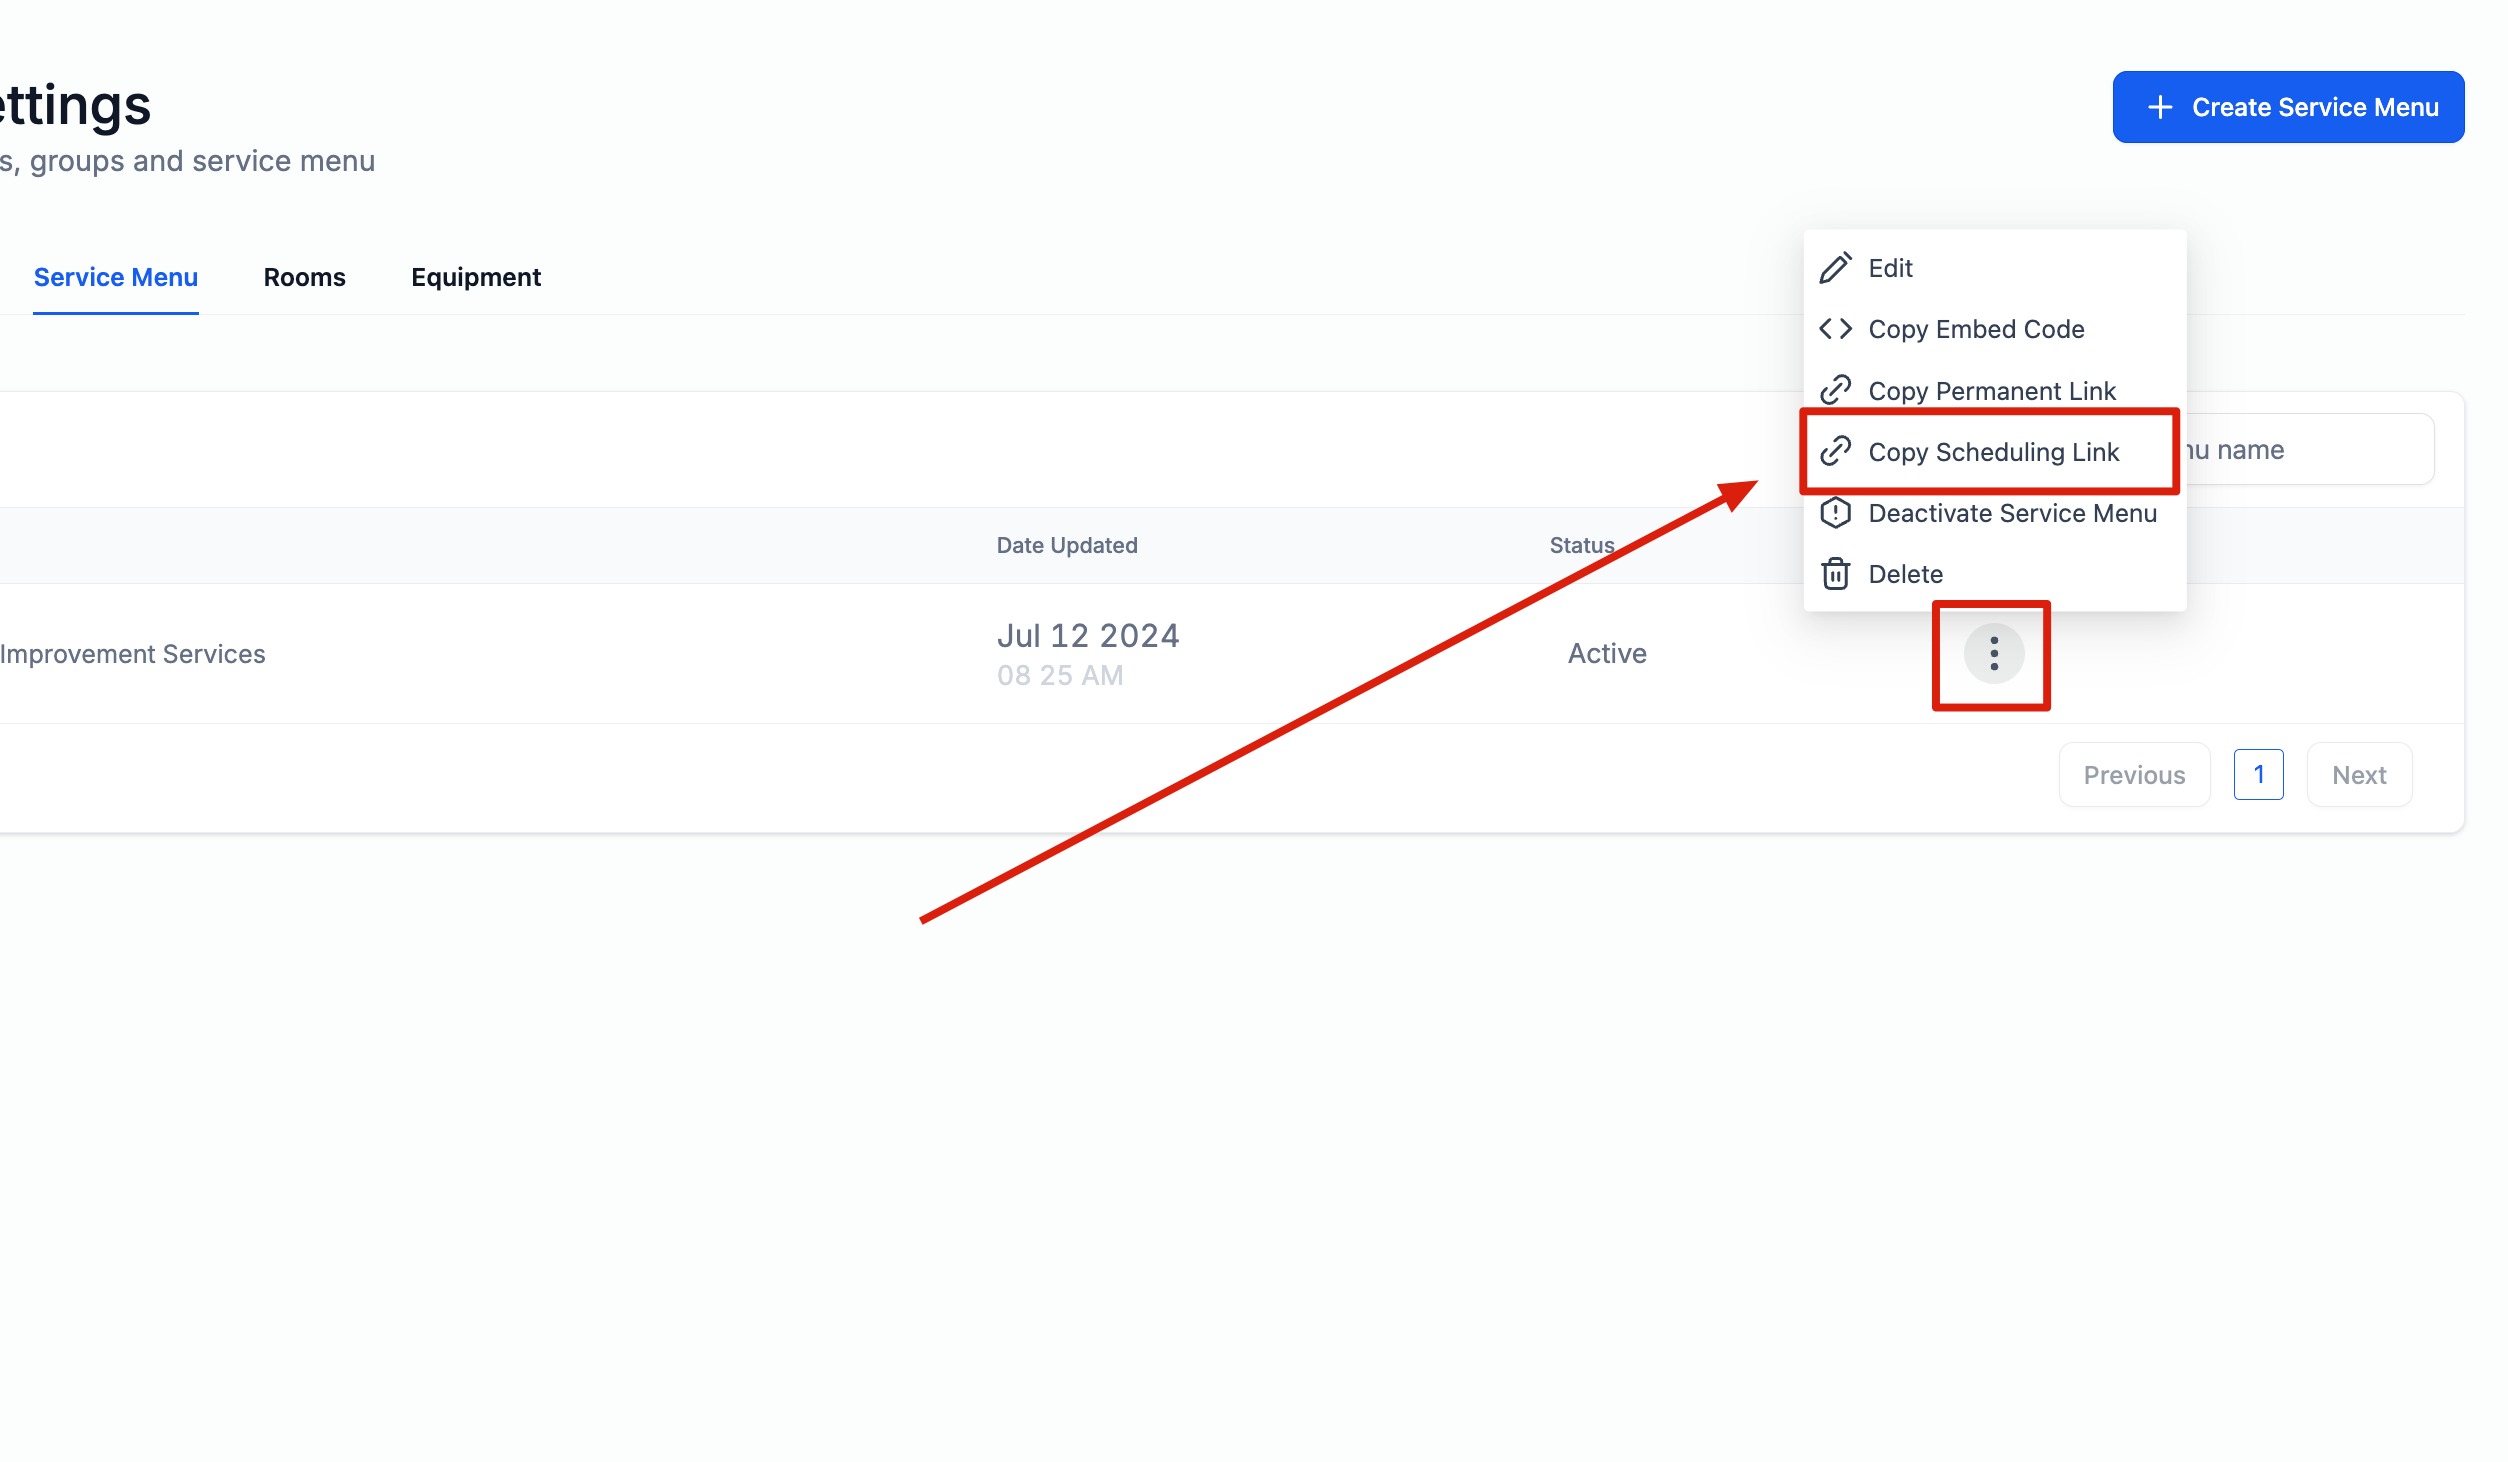2508x1462 pixels.
Task: Click the plus icon on Create Service Menu
Action: 2160,108
